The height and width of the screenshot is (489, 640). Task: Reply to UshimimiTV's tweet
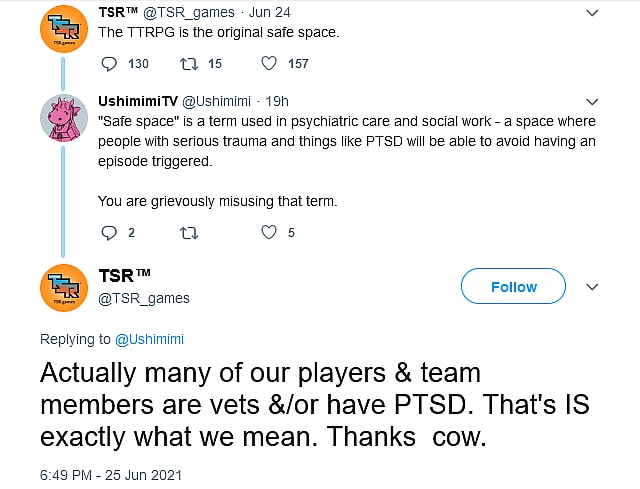coord(110,233)
